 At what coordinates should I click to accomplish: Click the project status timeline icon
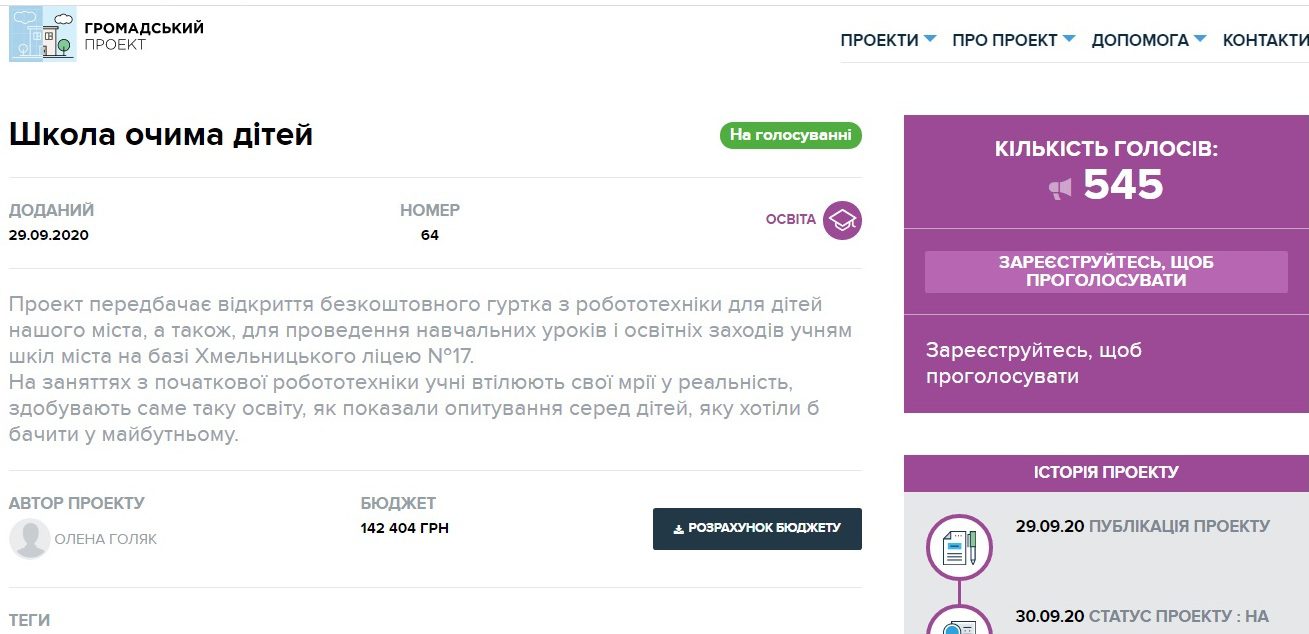pyautogui.click(x=959, y=624)
